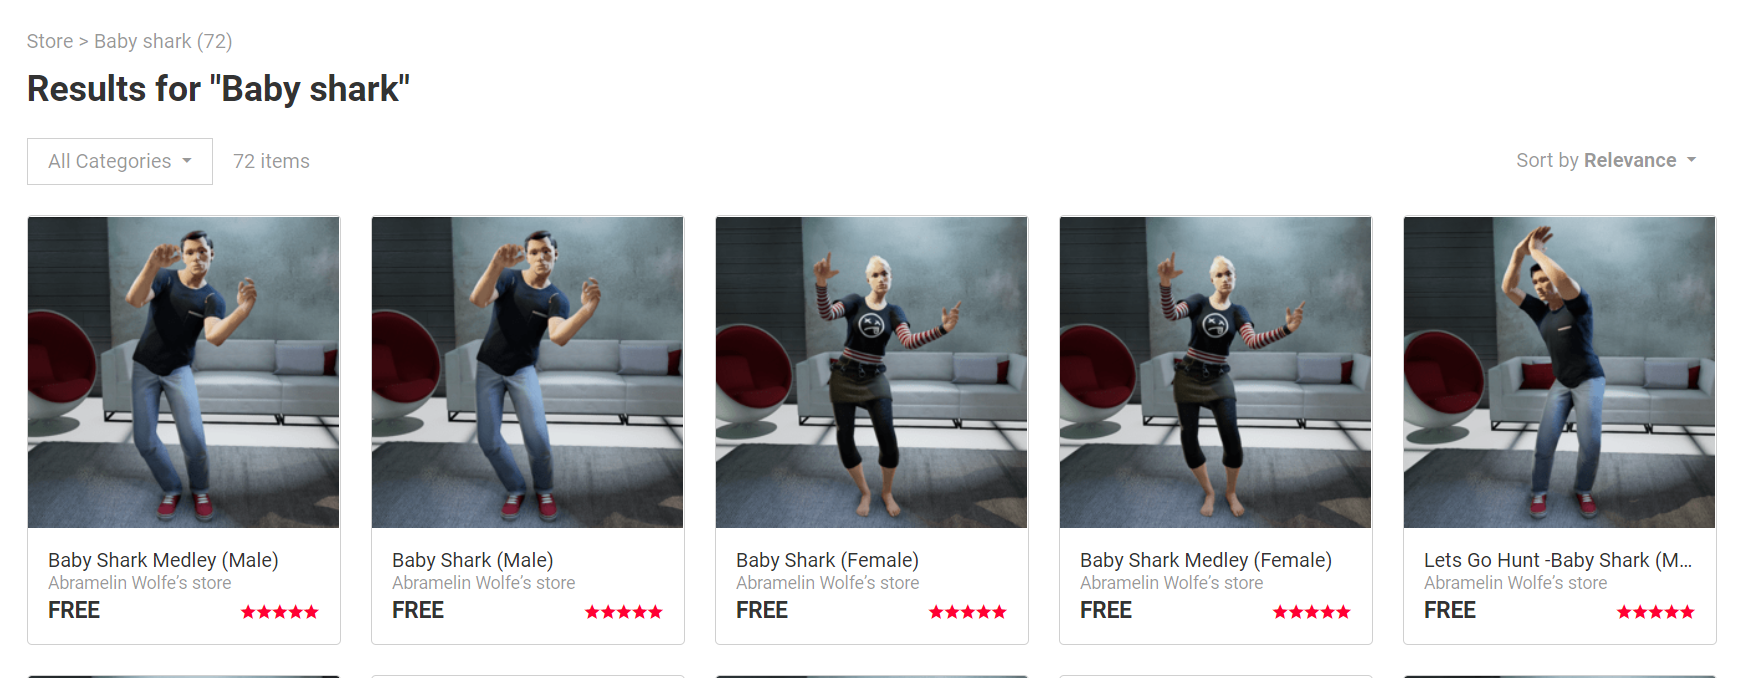
Task: Click the Baby Shark (Male) title
Action: coord(473,560)
